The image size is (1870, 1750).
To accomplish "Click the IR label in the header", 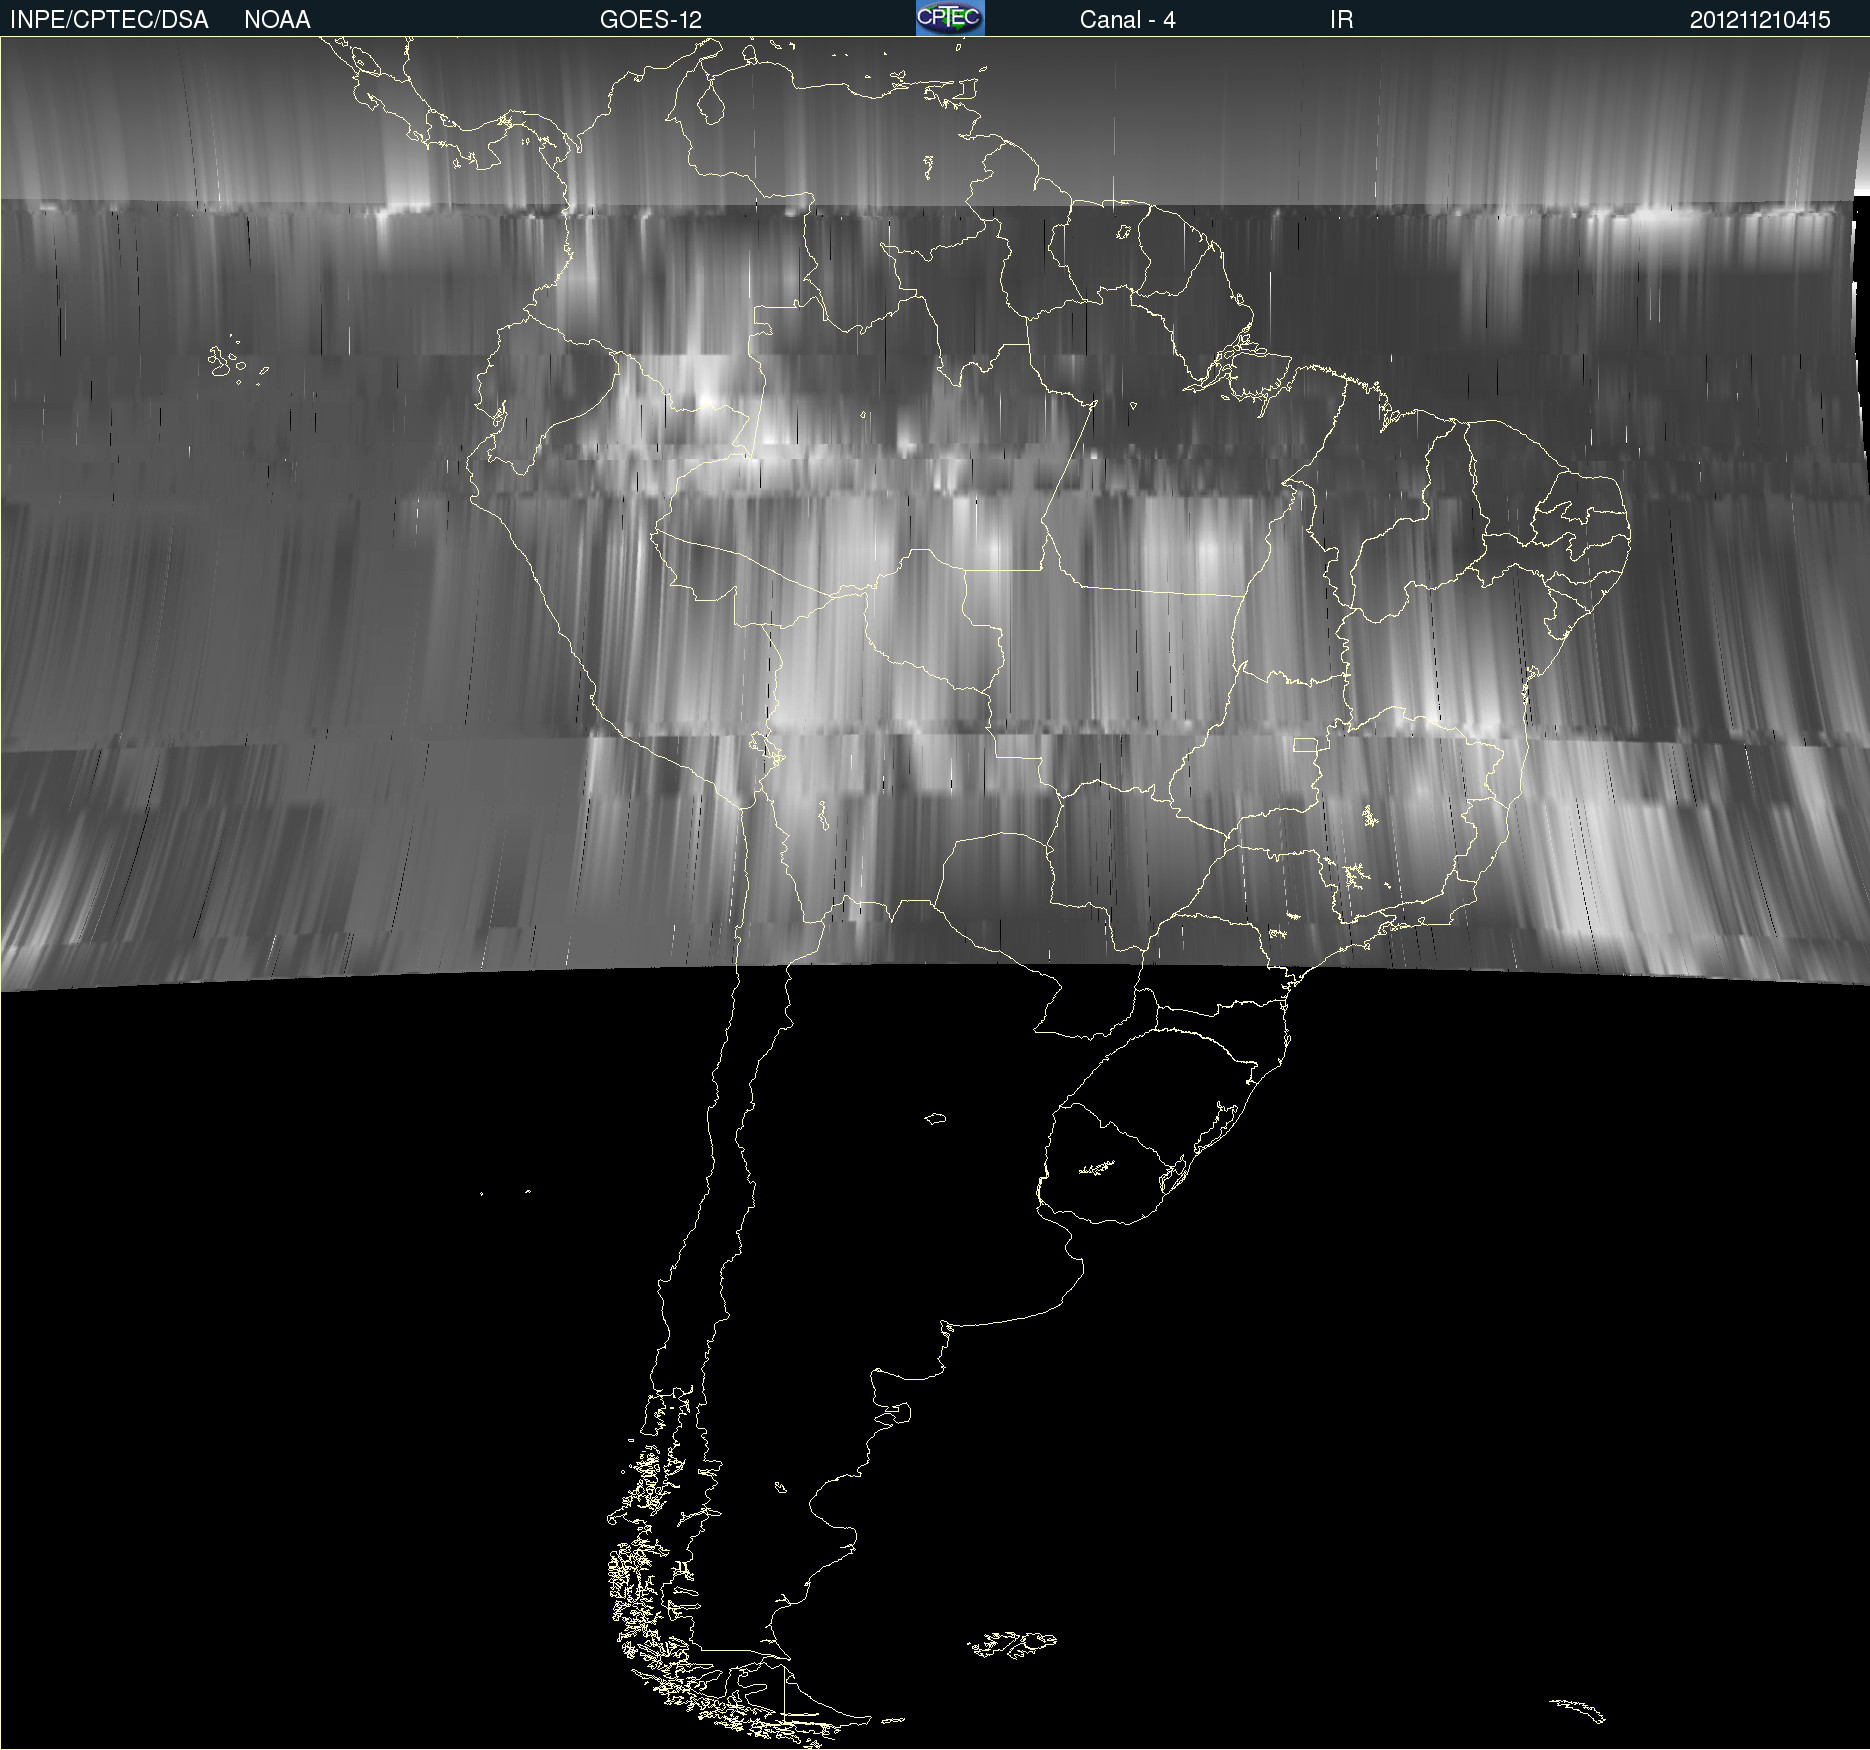I will tap(1341, 20).
